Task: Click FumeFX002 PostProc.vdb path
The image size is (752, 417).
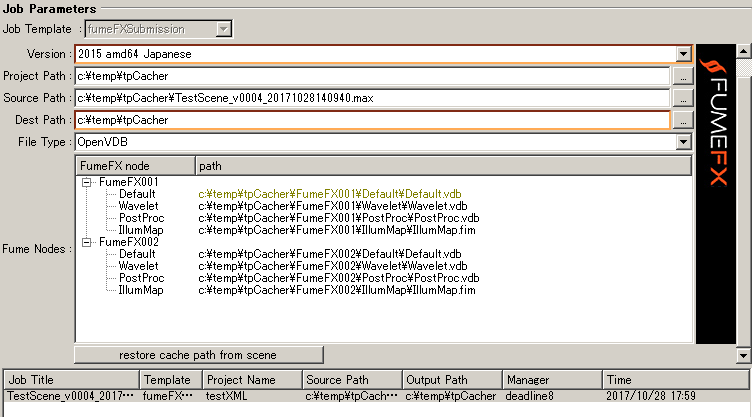Action: pos(339,278)
